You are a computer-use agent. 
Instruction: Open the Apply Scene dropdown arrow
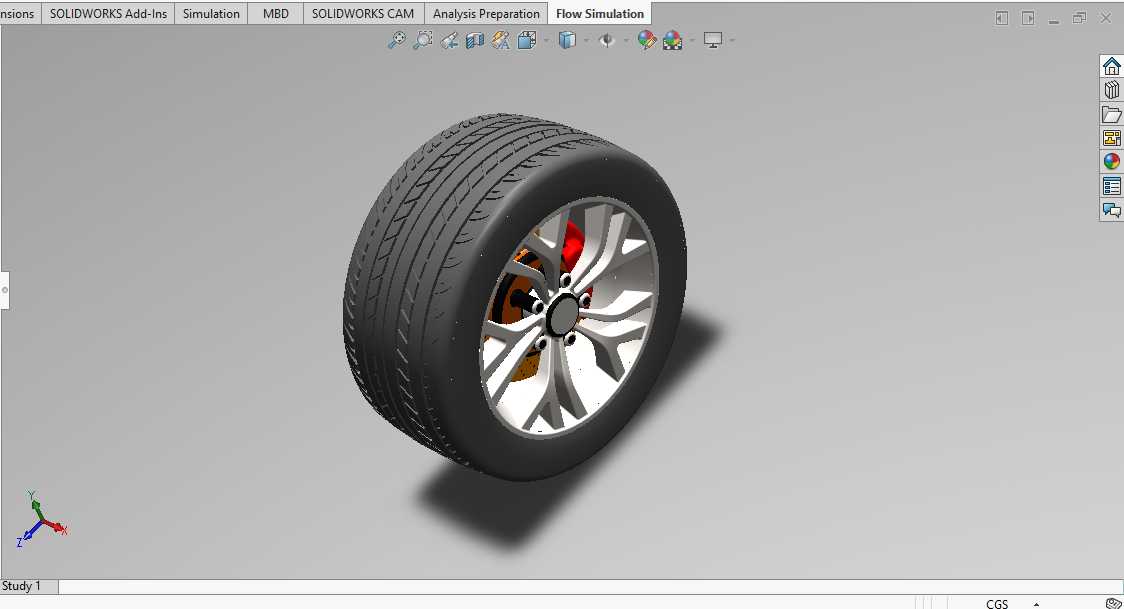(x=692, y=41)
